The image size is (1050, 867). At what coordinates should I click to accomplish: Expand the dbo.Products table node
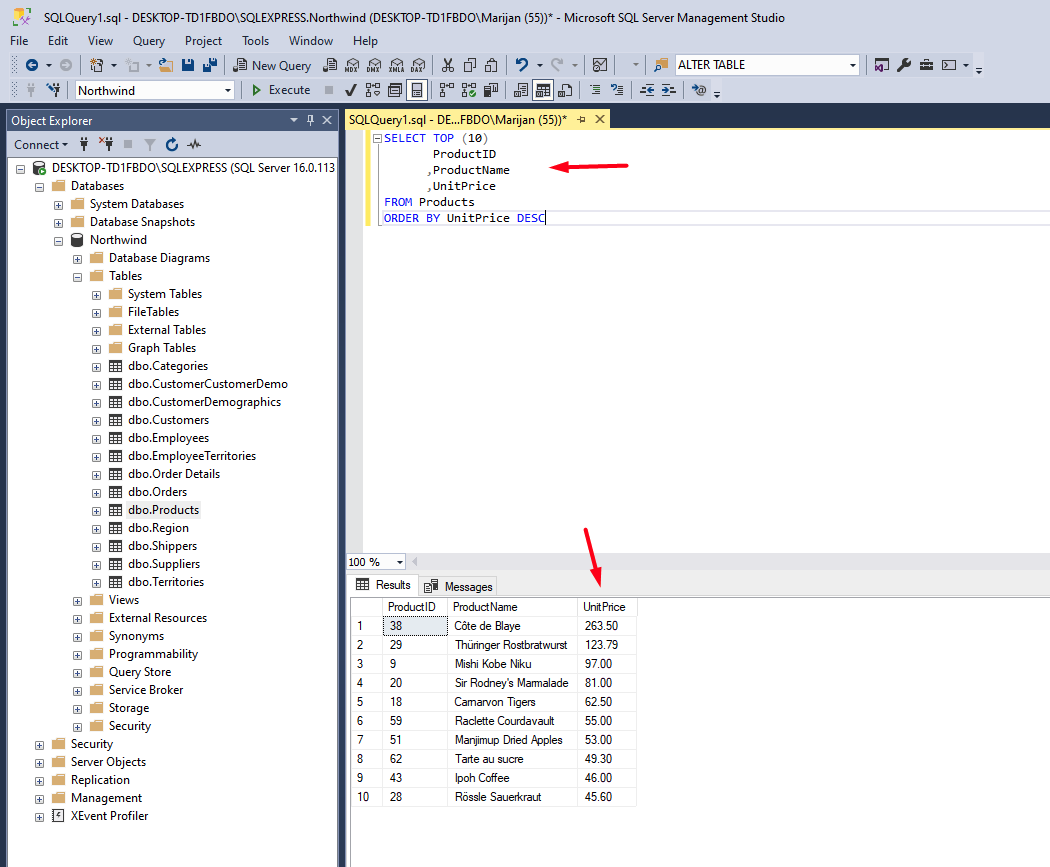(x=96, y=511)
